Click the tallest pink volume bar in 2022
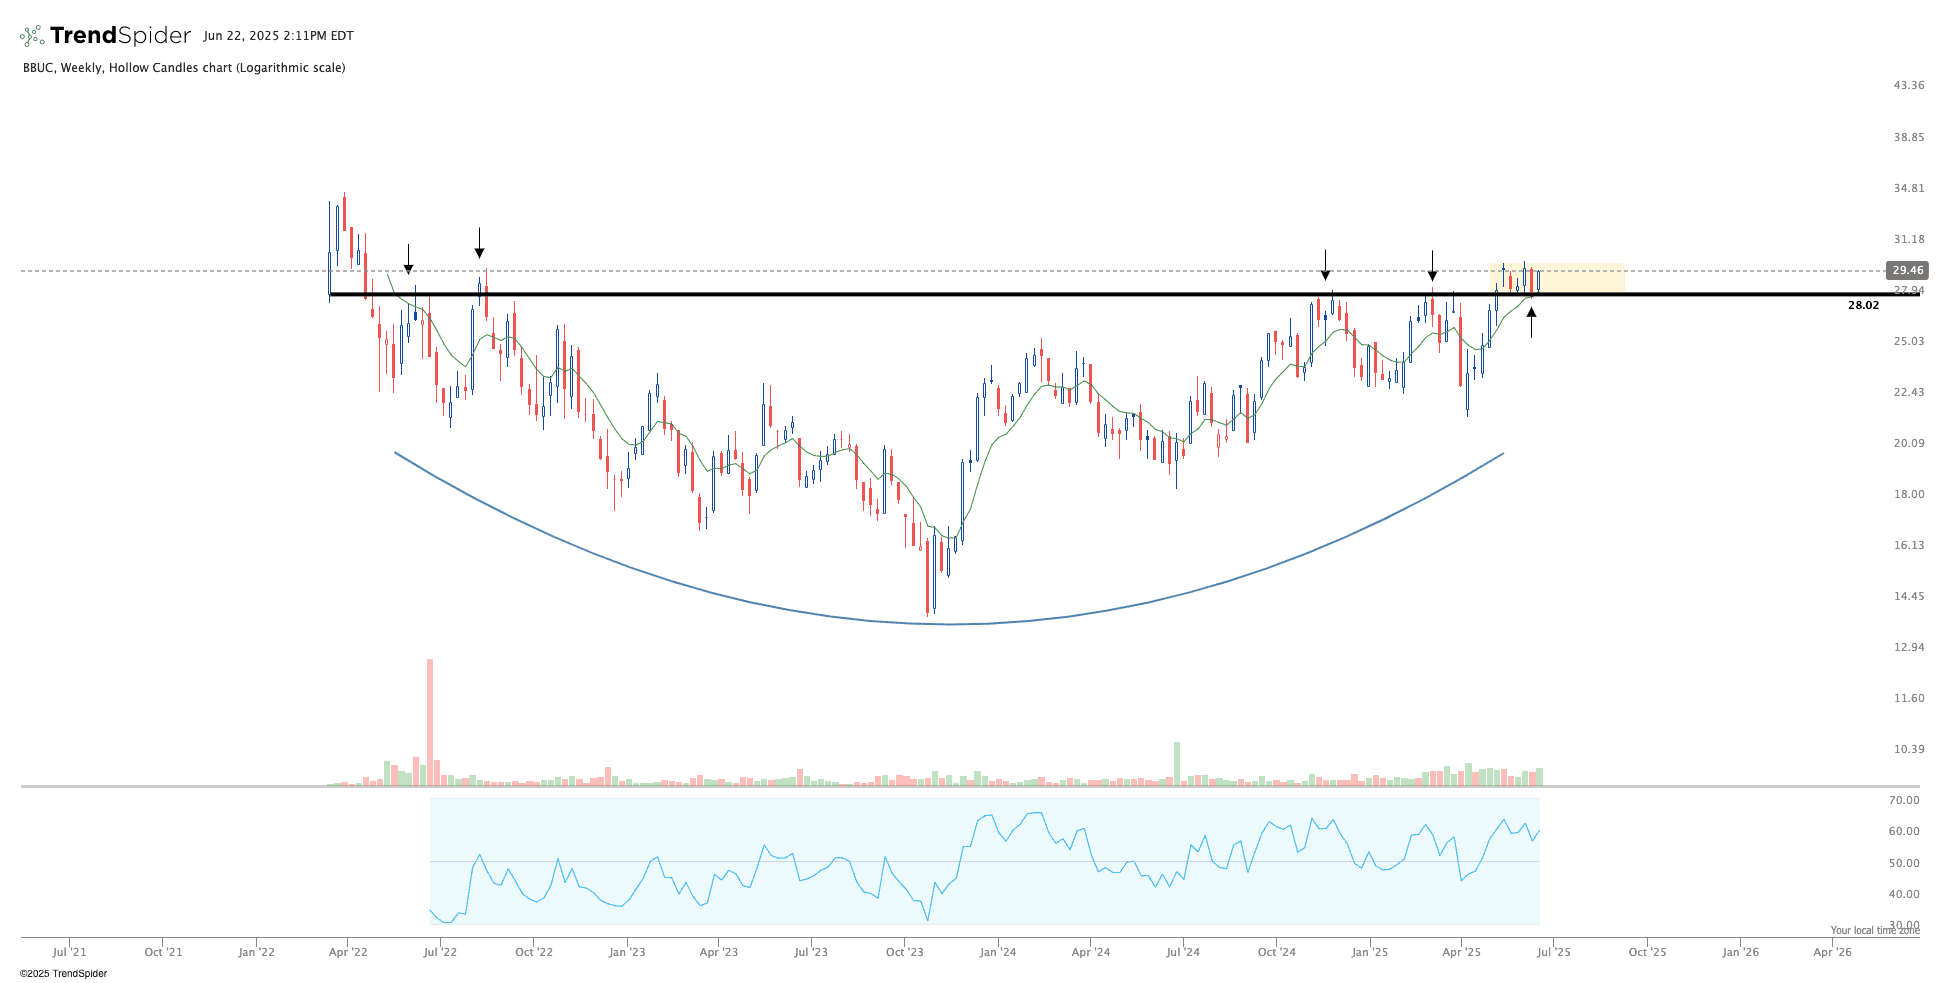This screenshot has height=983, width=1950. point(430,722)
